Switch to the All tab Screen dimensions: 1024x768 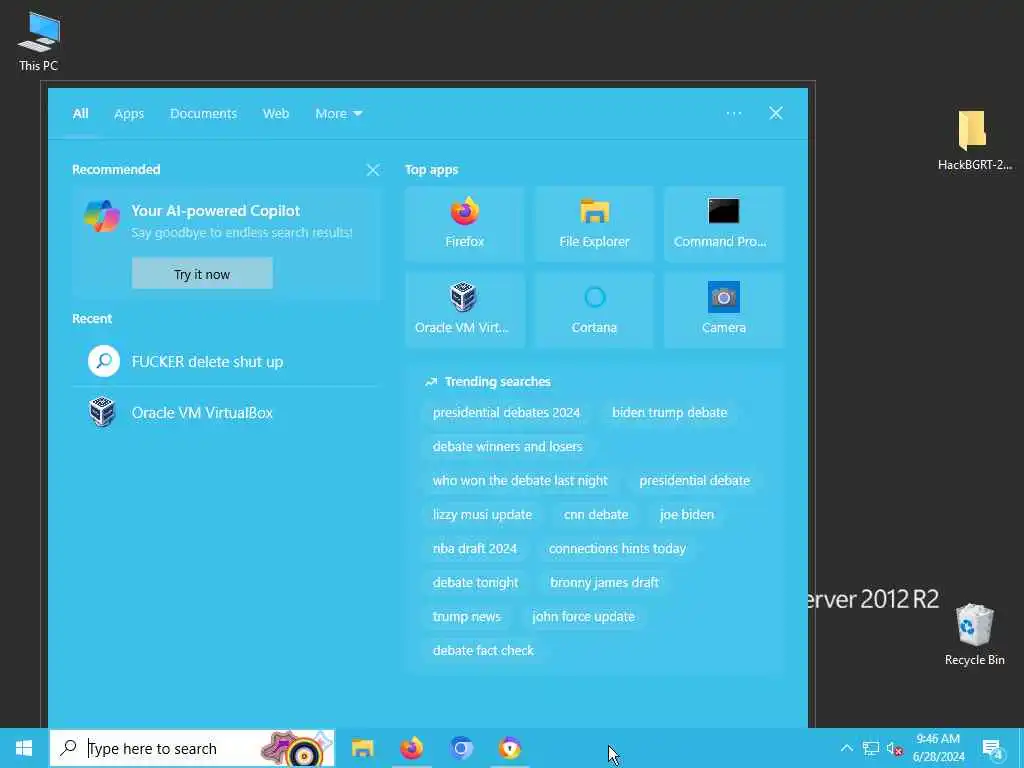(x=80, y=114)
